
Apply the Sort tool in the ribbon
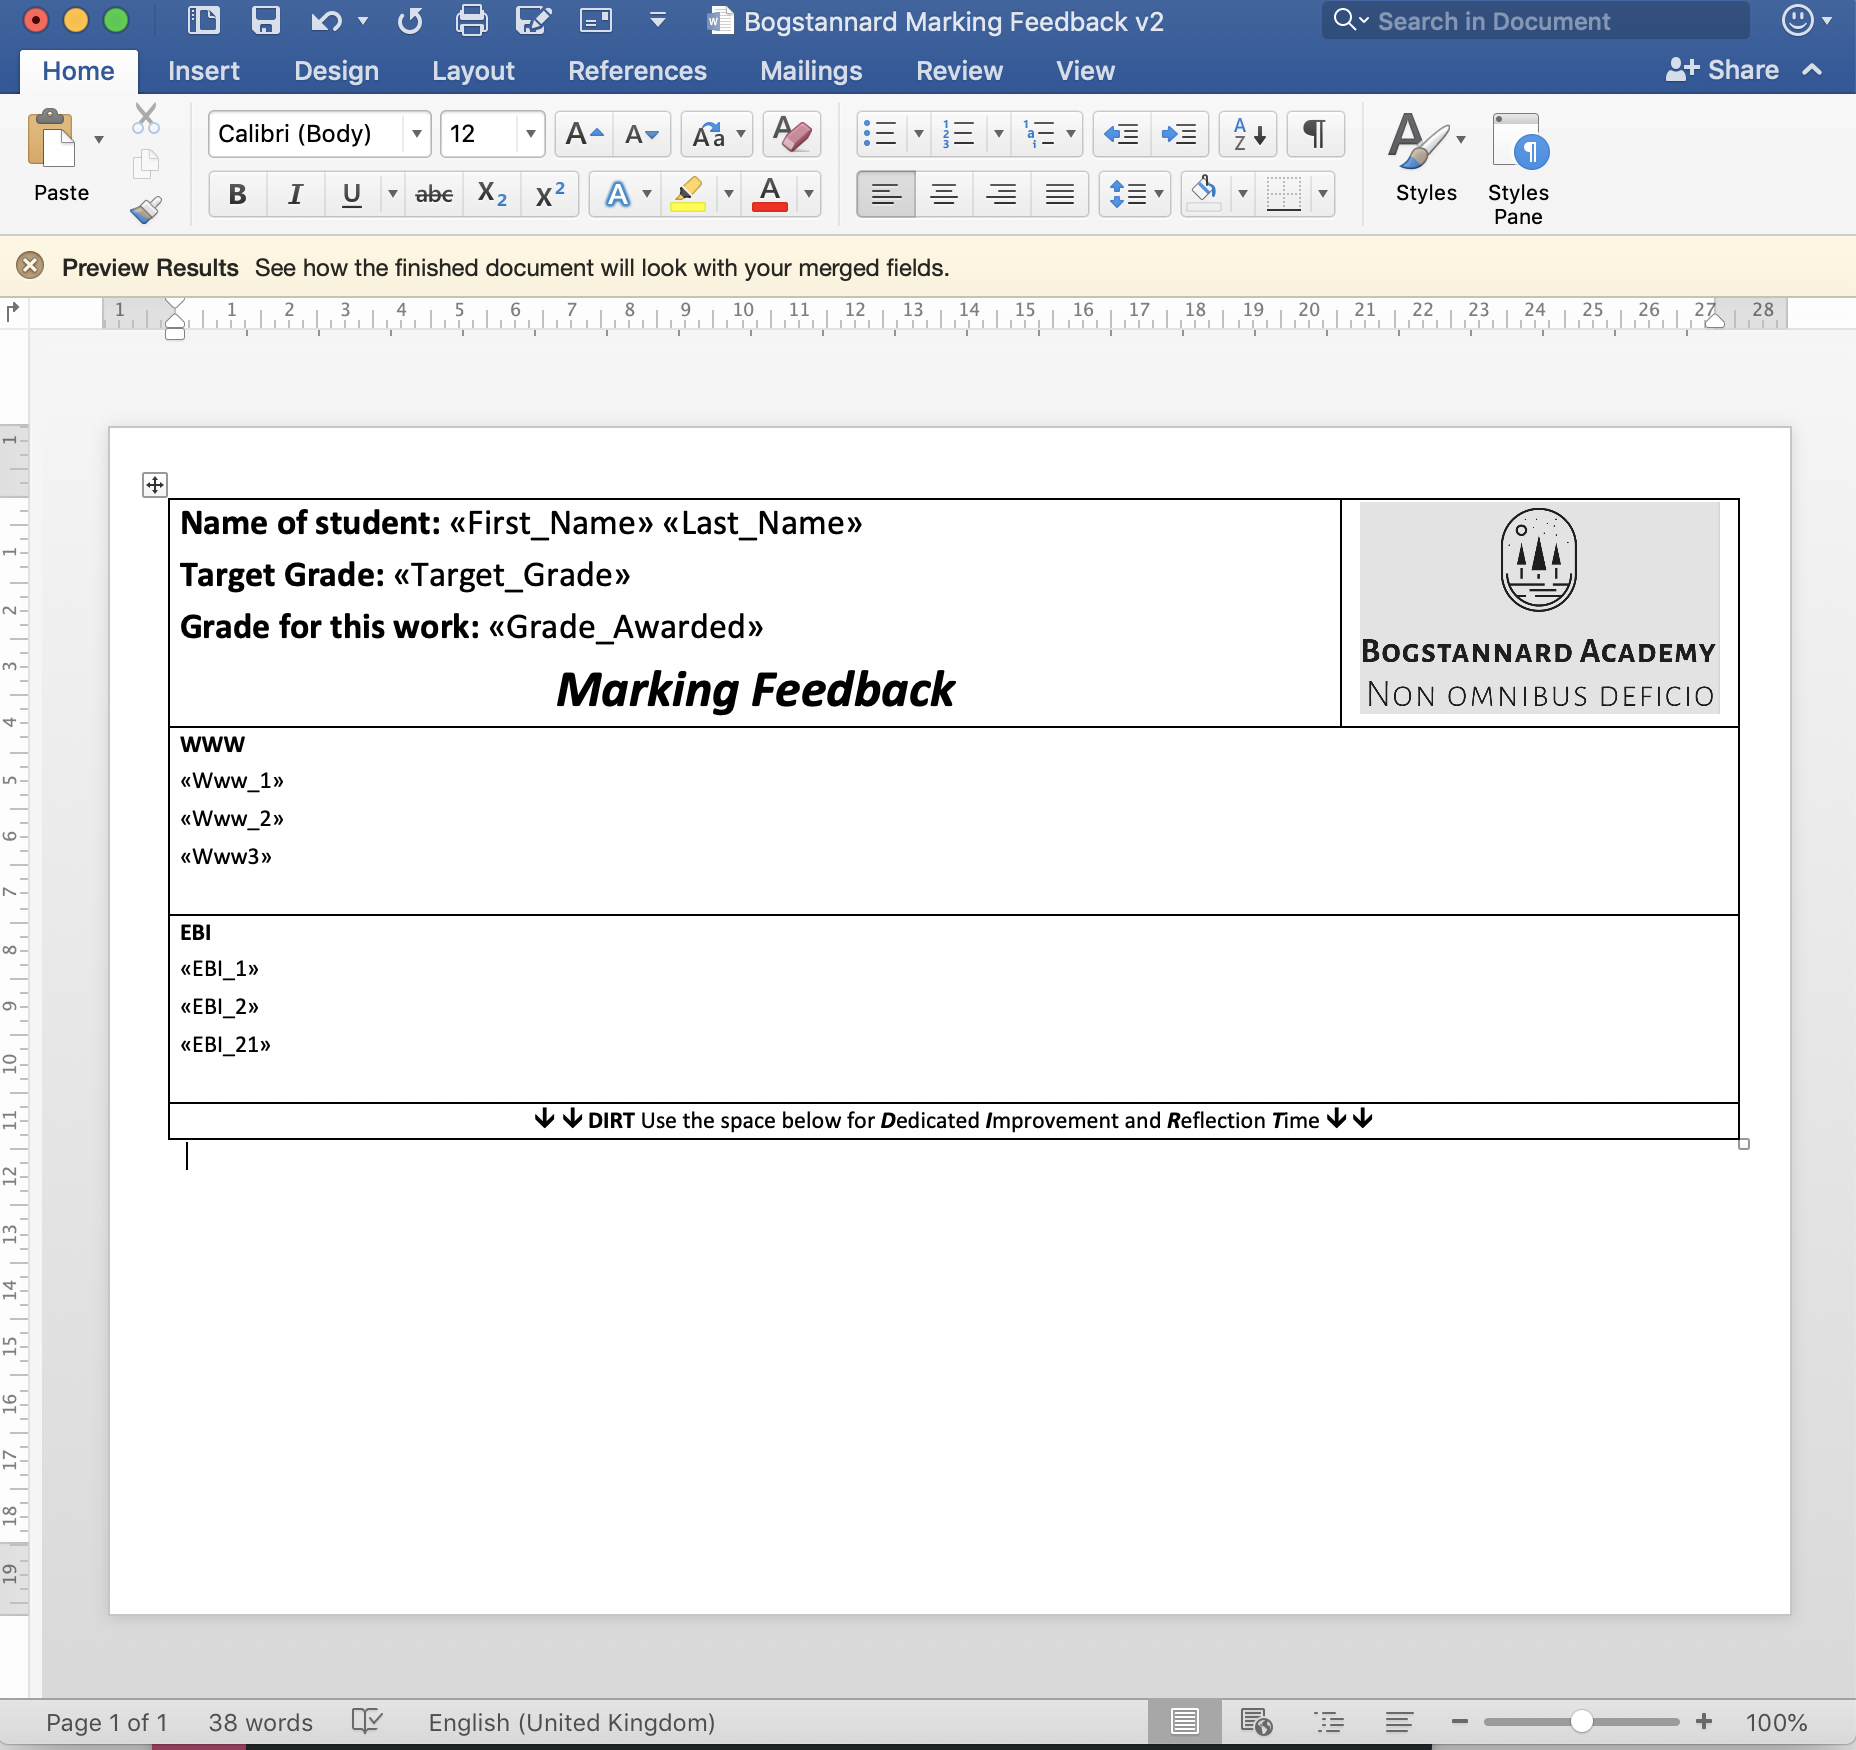pyautogui.click(x=1246, y=133)
